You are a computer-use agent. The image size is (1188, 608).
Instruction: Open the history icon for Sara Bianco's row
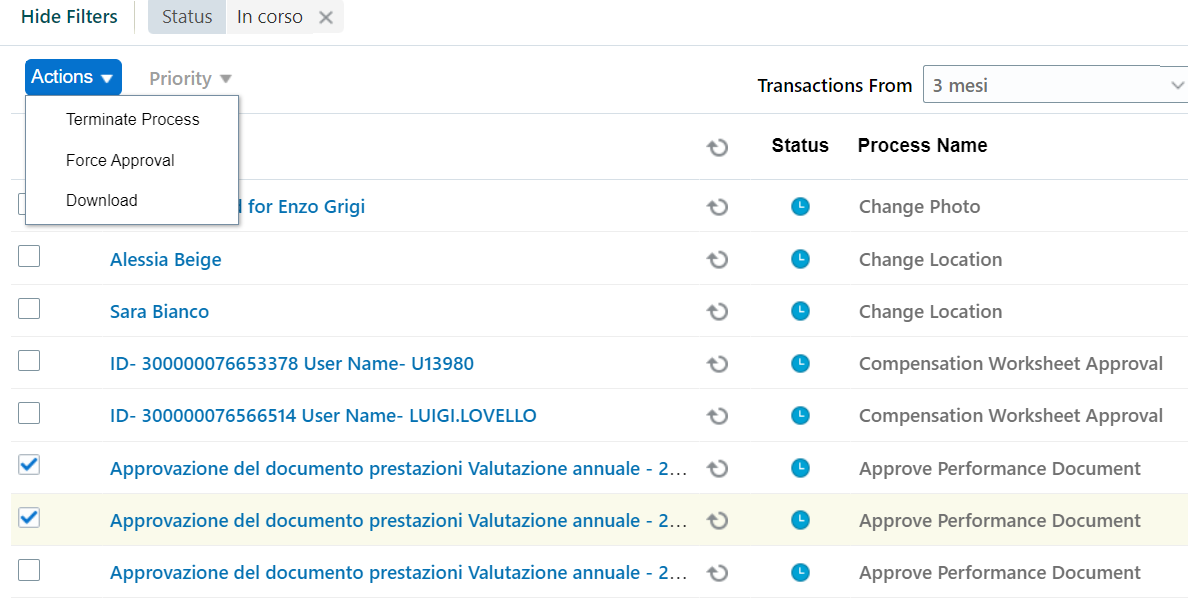click(717, 311)
